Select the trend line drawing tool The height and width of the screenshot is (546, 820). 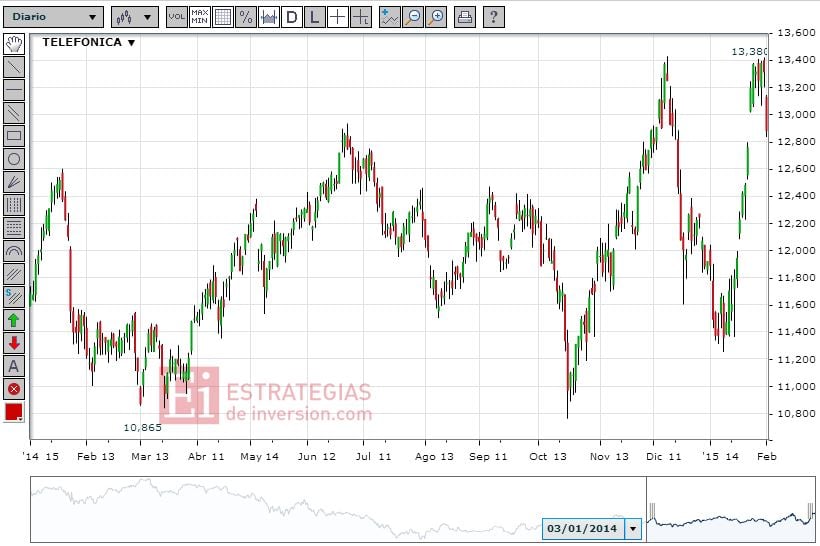(x=14, y=67)
